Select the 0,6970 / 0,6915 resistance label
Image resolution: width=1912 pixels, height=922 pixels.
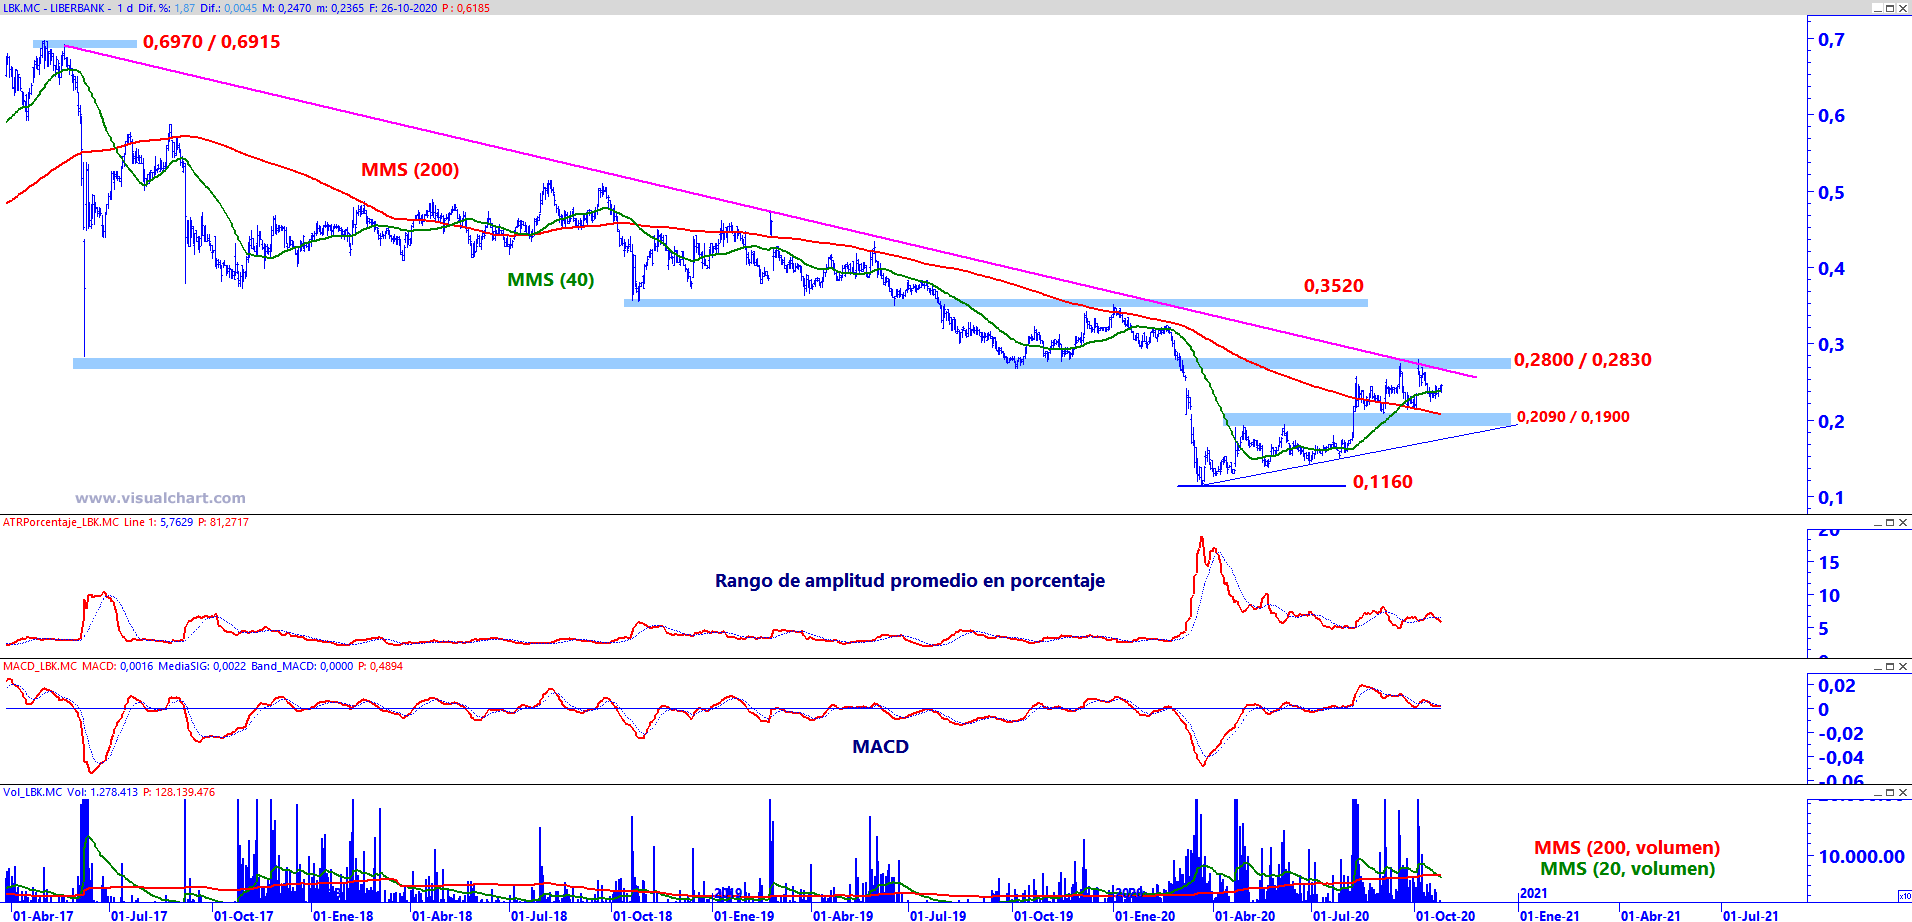[212, 42]
